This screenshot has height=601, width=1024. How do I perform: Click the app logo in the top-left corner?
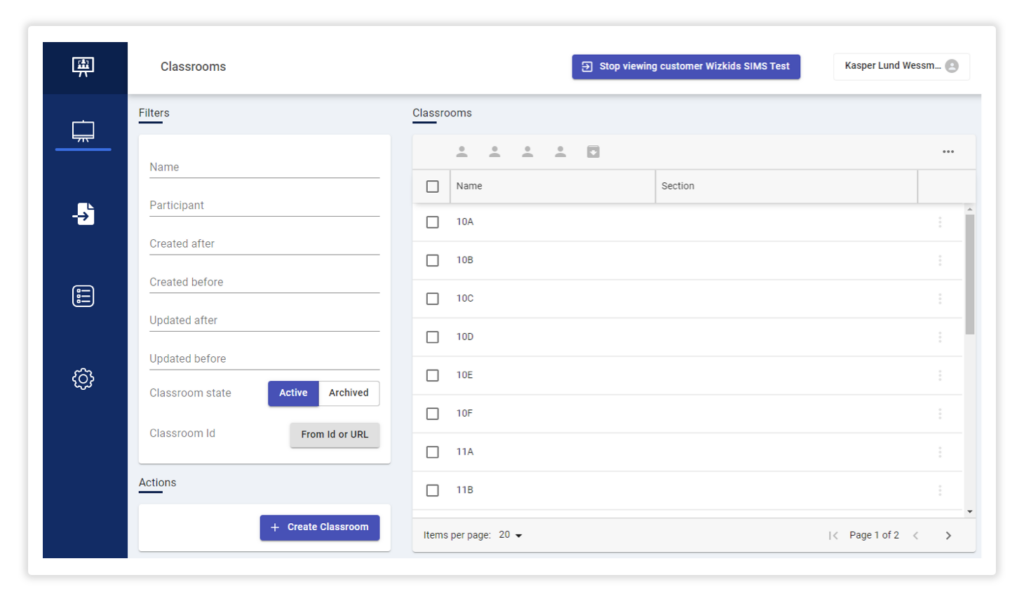pos(84,67)
